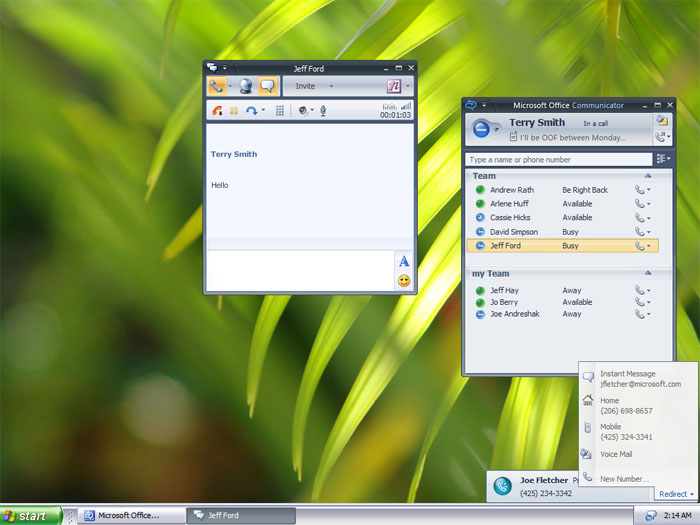End the call with red hang-up icon
The image size is (700, 525).
[x=217, y=111]
